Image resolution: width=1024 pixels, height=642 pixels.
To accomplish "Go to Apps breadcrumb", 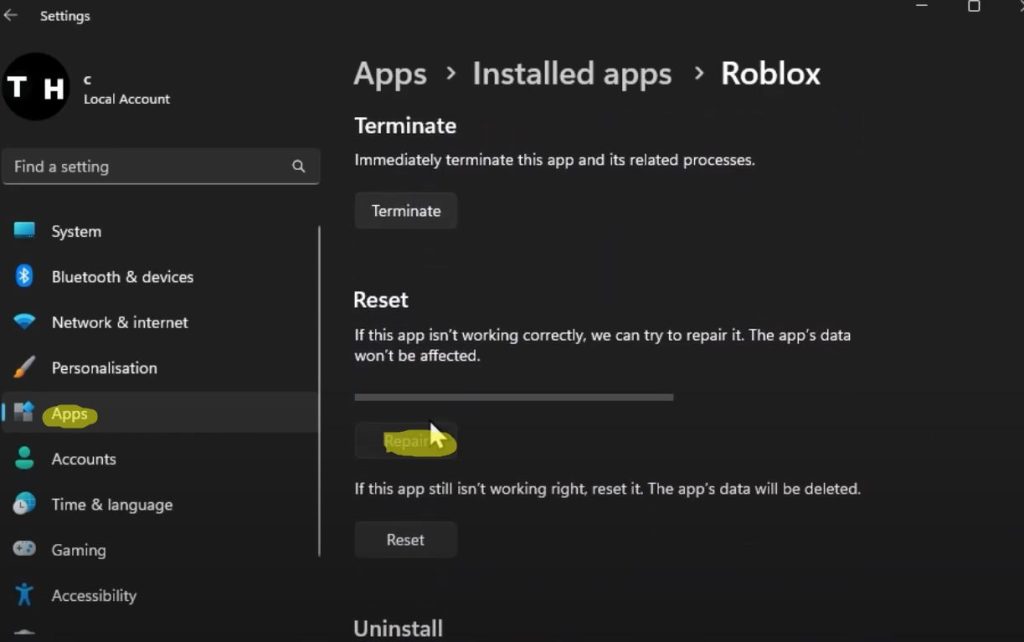I will [x=390, y=74].
